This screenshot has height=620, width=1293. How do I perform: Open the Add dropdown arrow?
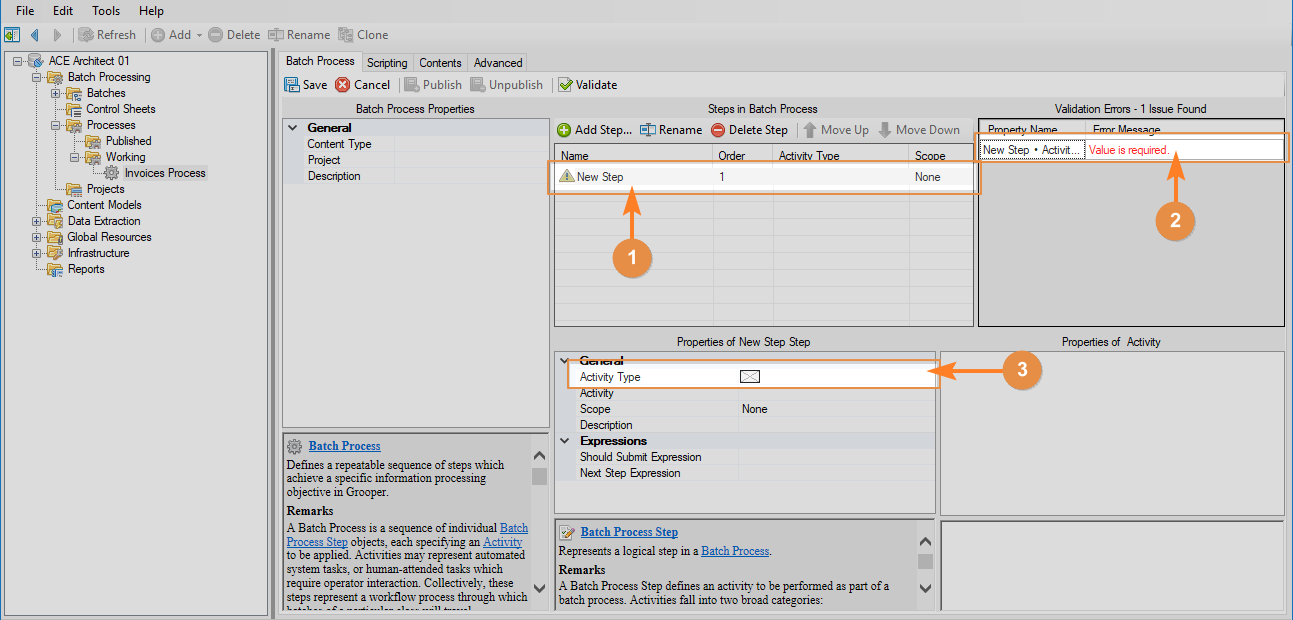point(199,35)
